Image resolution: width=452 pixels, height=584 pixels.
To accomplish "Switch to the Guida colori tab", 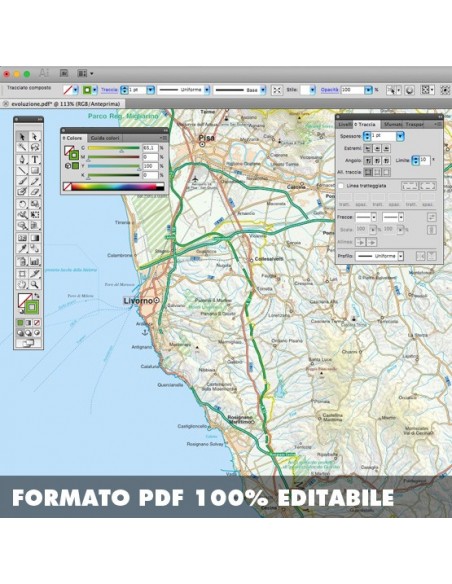I will click(x=105, y=138).
